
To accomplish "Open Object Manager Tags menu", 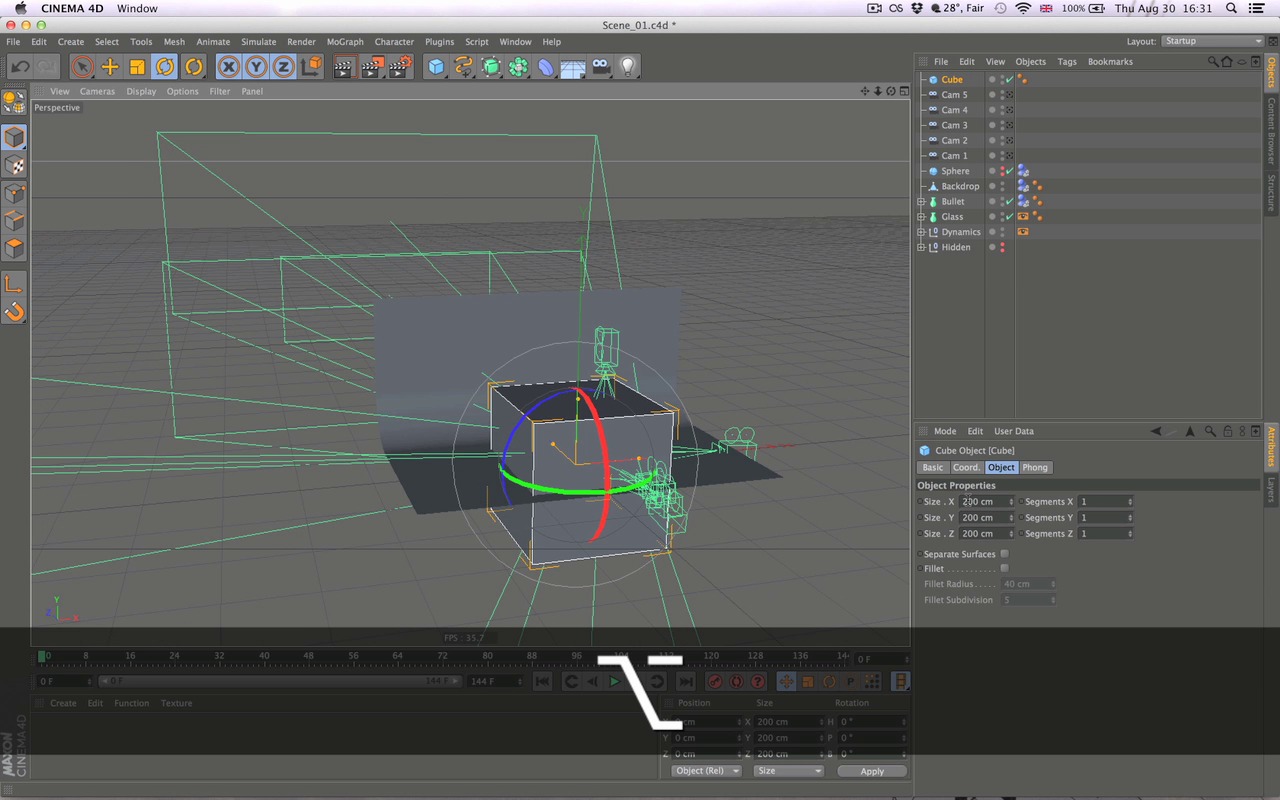I will coord(1067,62).
